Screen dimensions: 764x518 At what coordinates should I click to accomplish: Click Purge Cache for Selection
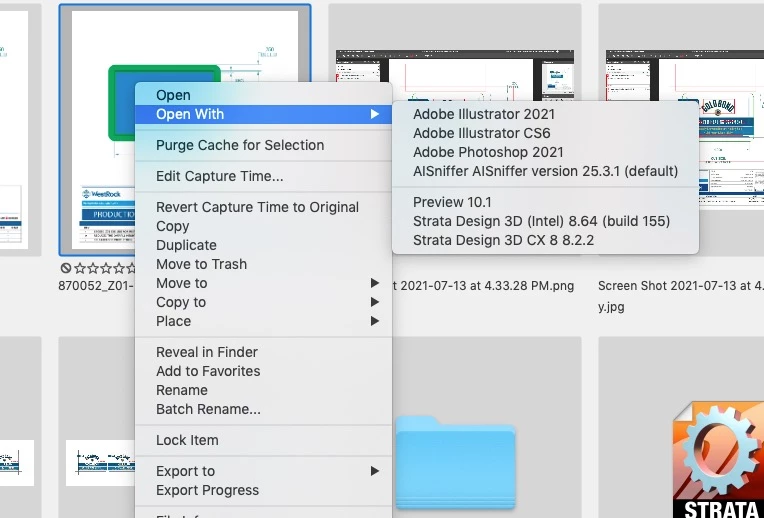(x=263, y=145)
